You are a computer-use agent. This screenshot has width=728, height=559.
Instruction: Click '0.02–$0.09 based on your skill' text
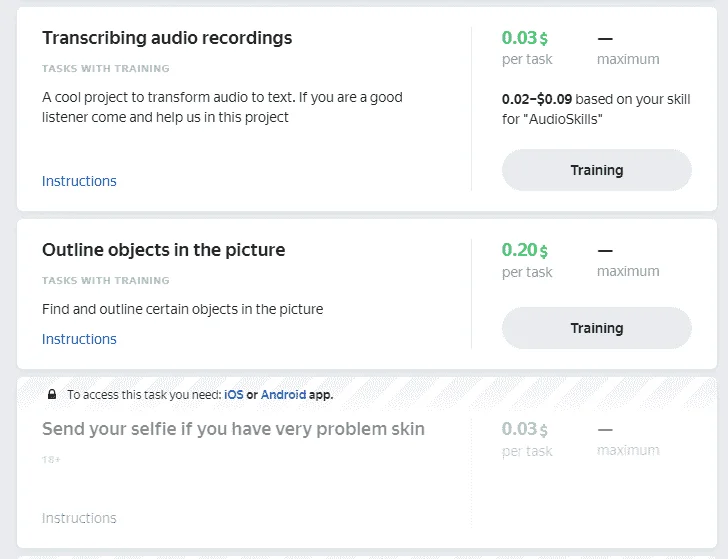[x=596, y=109]
